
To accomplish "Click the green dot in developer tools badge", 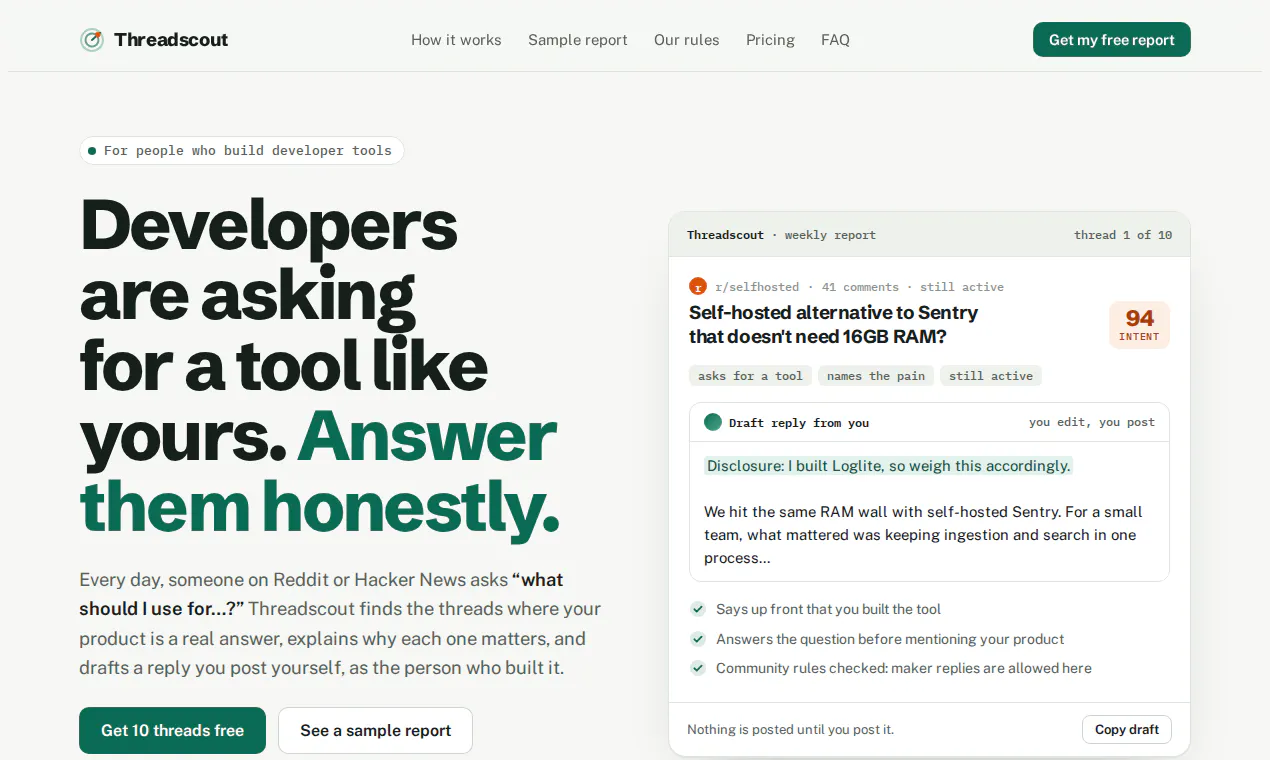I will [x=92, y=151].
